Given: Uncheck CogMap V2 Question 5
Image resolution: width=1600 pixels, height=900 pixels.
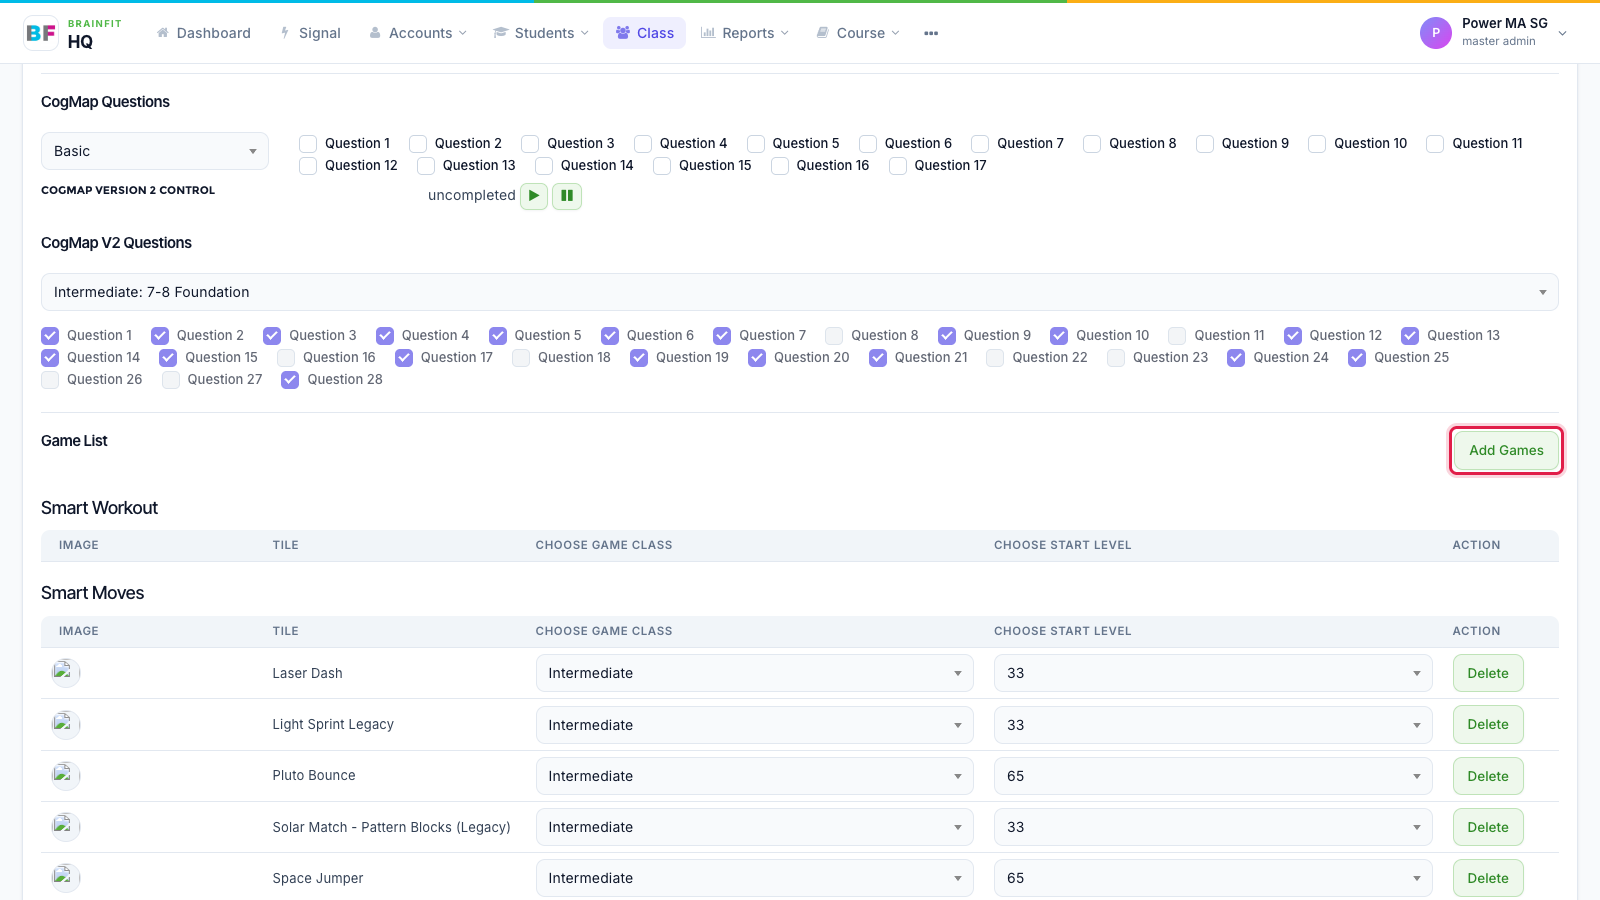Looking at the screenshot, I should coord(498,336).
